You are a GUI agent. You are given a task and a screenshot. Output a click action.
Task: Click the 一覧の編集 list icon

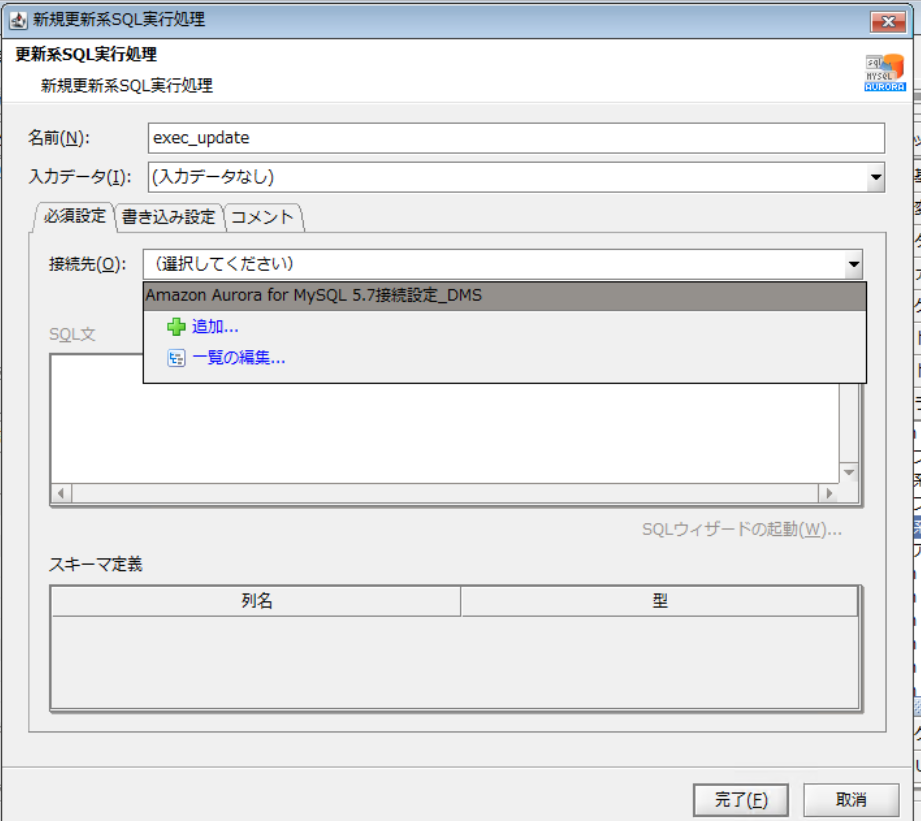(x=176, y=358)
